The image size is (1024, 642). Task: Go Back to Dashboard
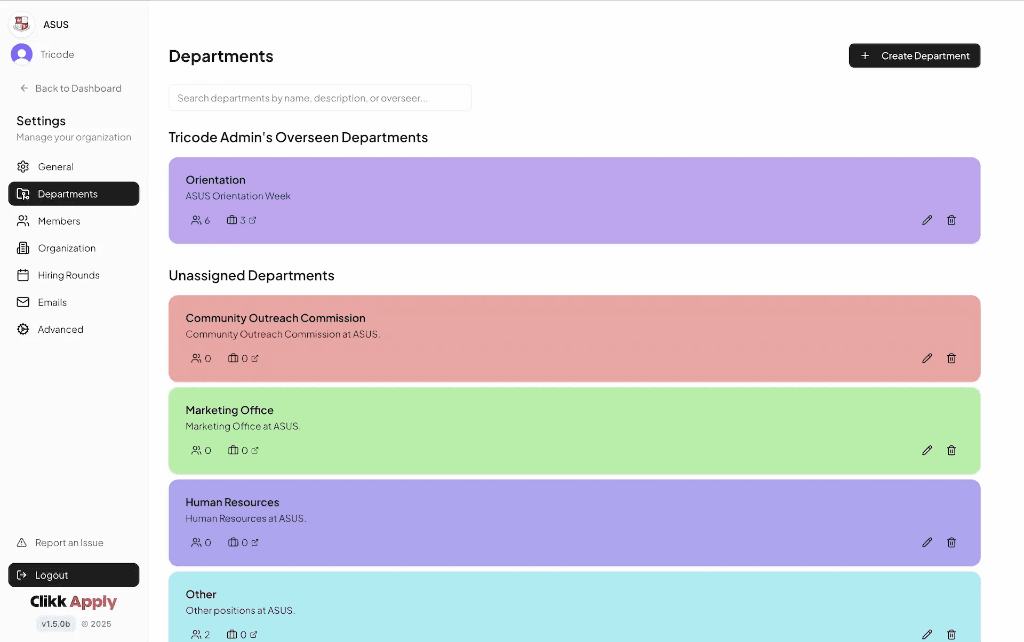[70, 88]
